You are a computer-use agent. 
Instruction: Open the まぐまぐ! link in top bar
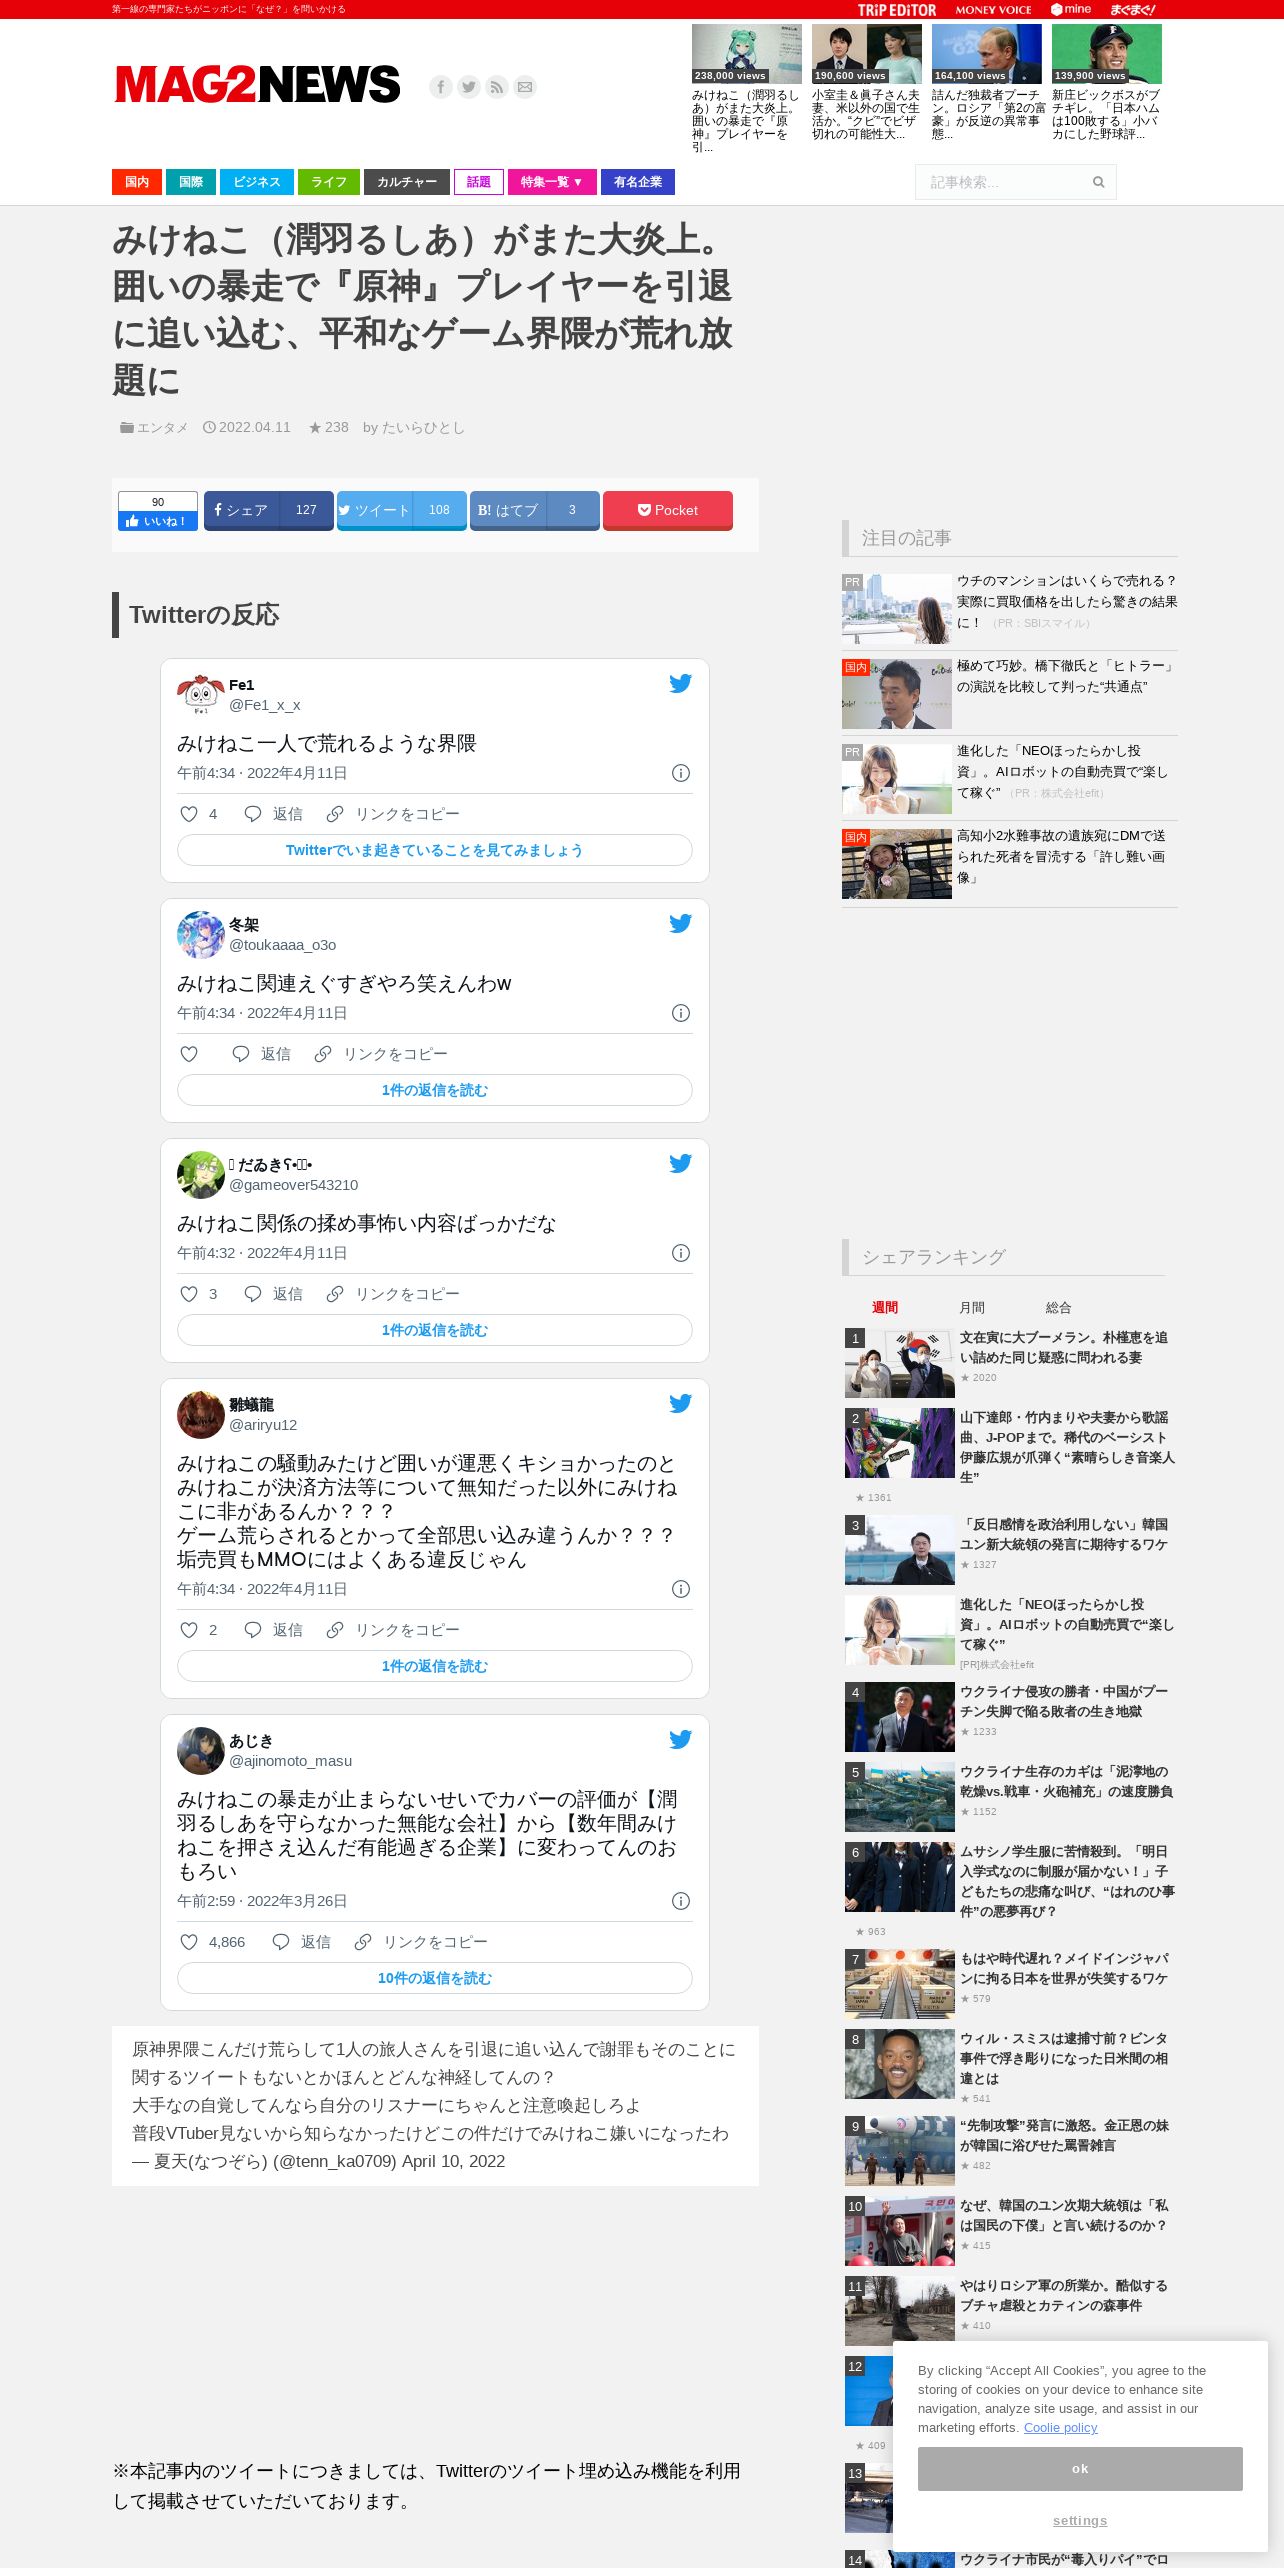tap(1133, 10)
